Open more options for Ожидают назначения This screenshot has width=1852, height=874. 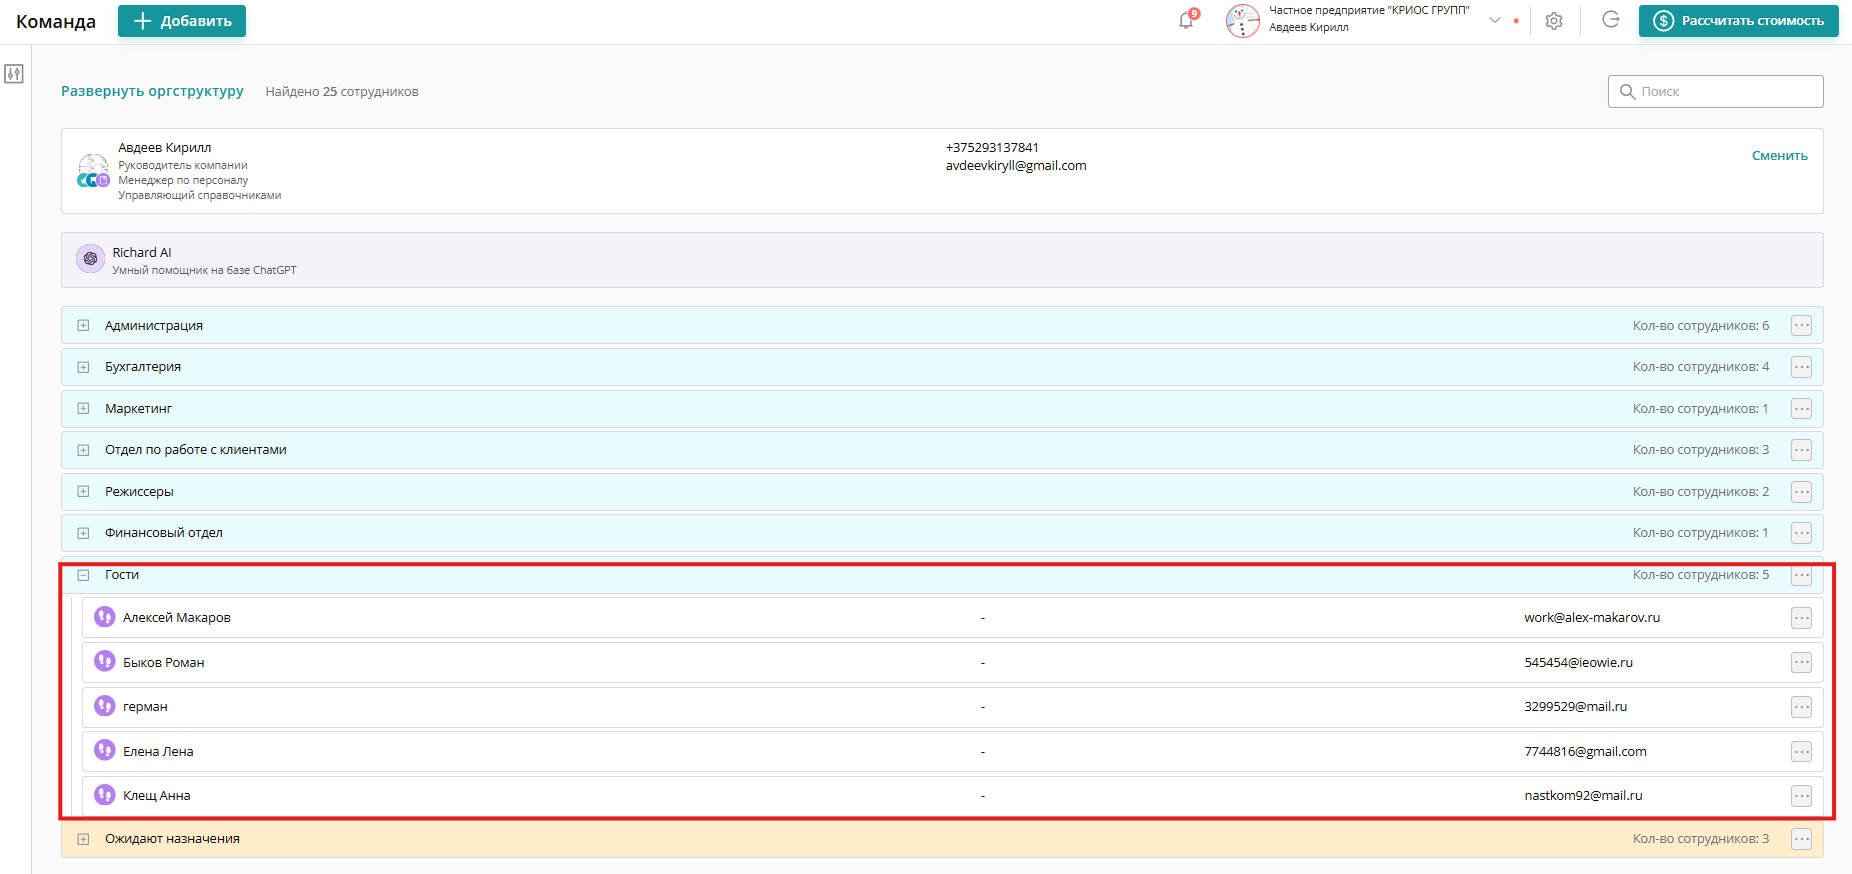(1802, 839)
